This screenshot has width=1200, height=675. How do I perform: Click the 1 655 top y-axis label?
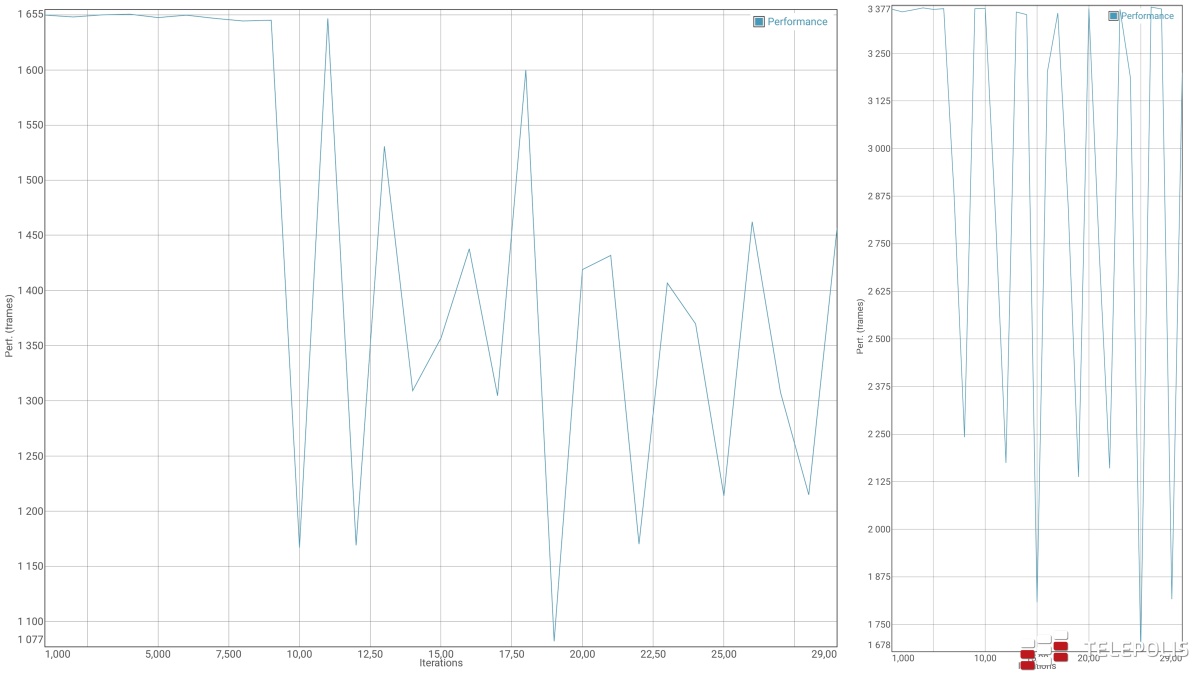(30, 14)
